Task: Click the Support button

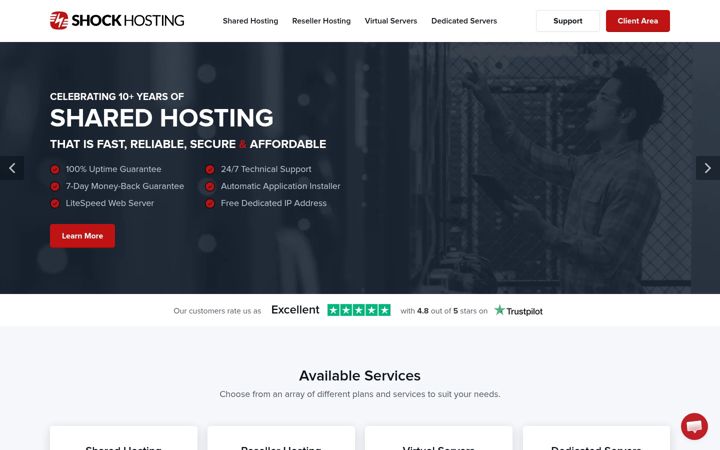Action: [x=568, y=21]
